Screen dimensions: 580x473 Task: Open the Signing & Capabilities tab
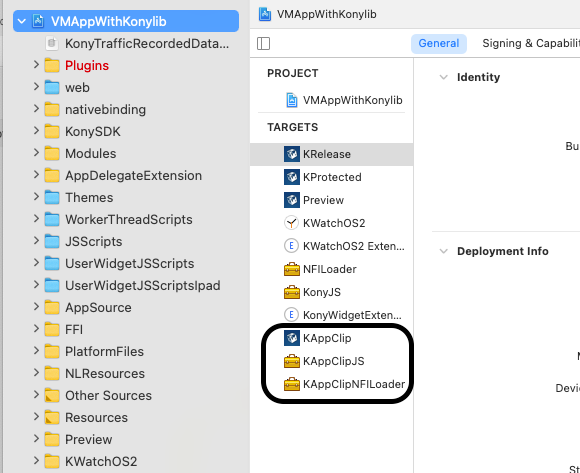(x=530, y=43)
